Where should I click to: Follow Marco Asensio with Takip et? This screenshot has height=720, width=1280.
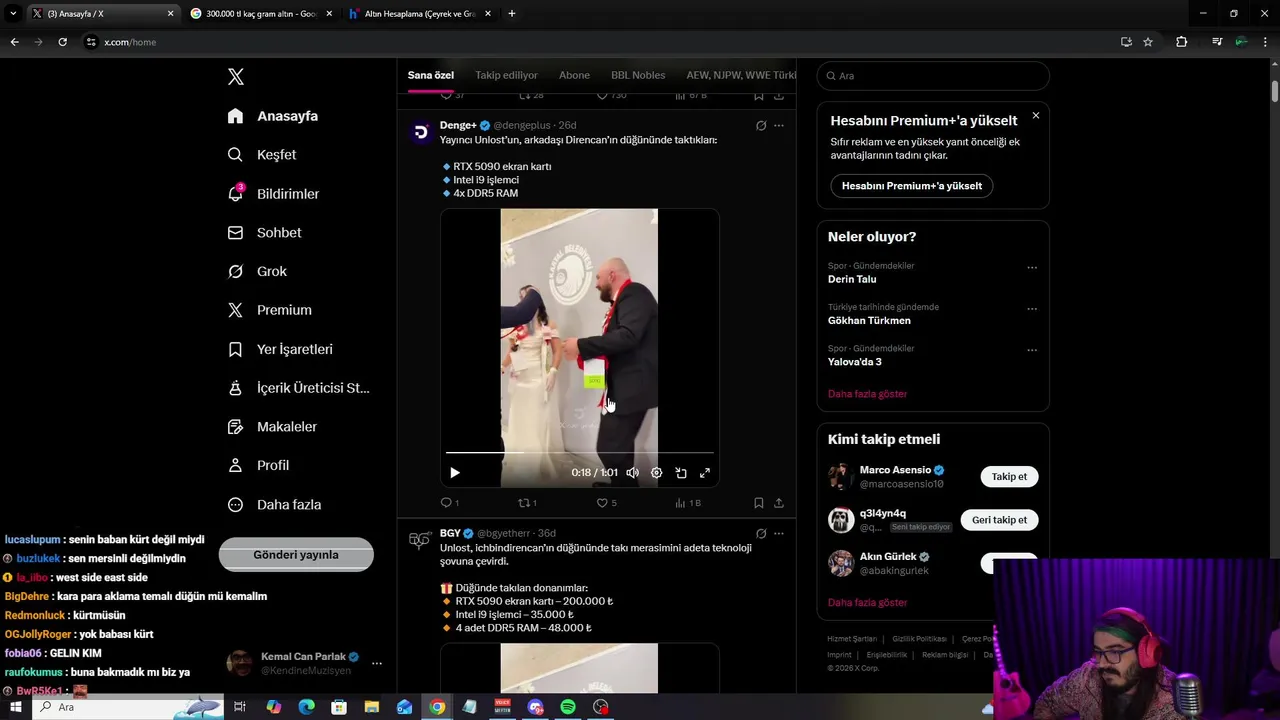1009,477
